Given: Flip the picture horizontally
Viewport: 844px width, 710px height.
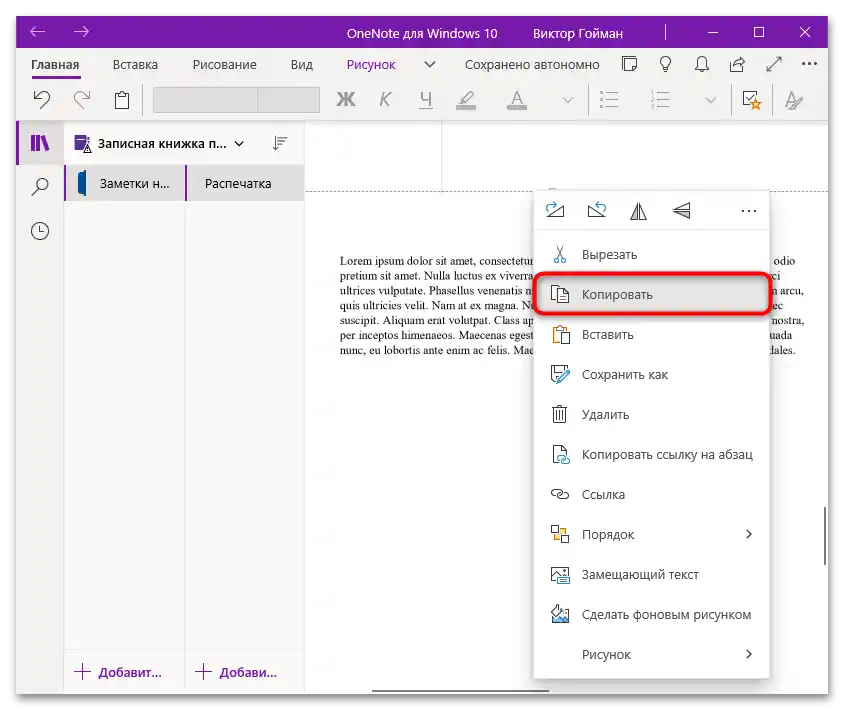Looking at the screenshot, I should (x=639, y=210).
